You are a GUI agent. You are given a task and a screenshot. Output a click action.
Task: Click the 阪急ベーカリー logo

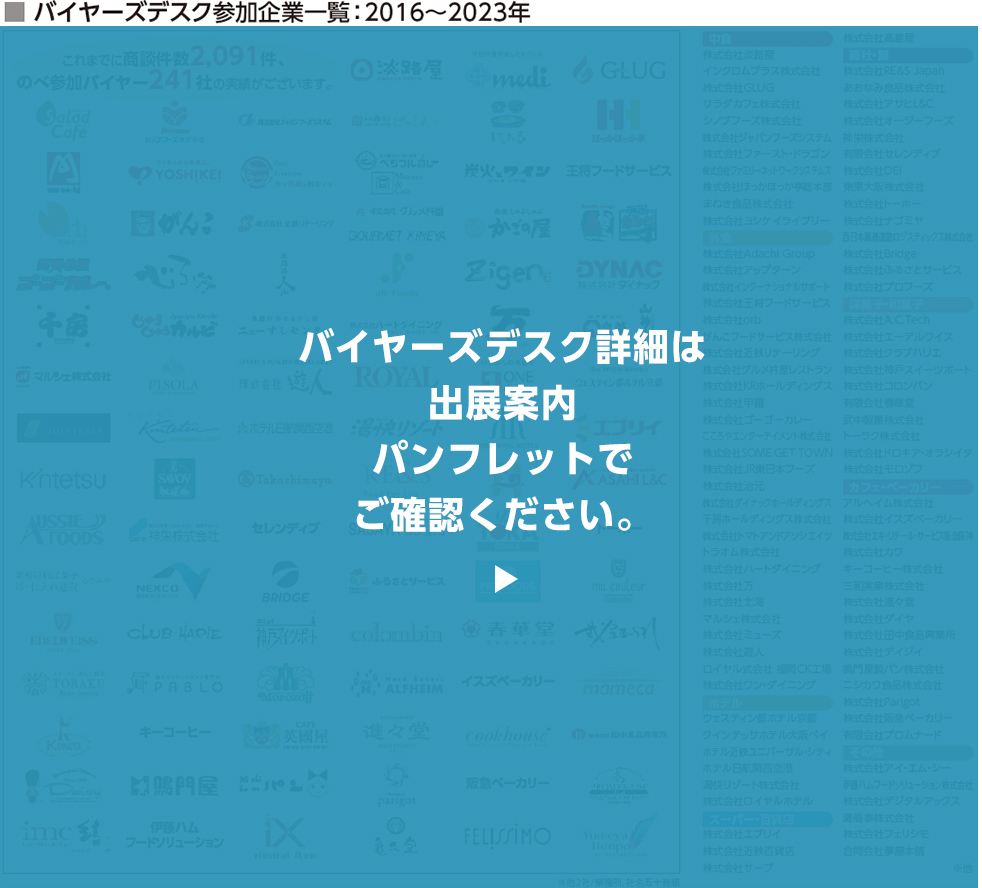[x=508, y=783]
